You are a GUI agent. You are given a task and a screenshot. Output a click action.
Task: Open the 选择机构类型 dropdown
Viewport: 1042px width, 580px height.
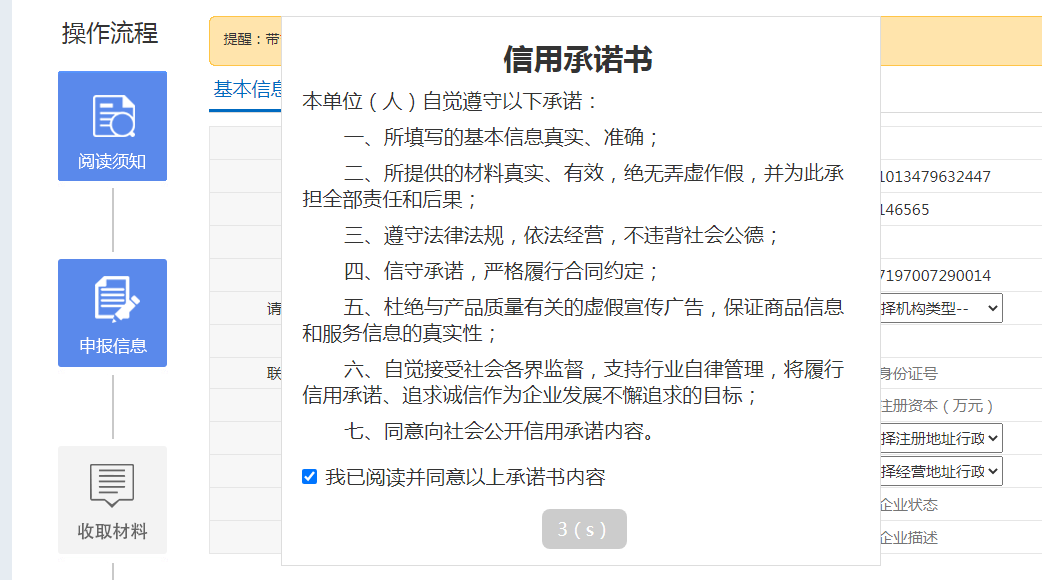pyautogui.click(x=940, y=308)
